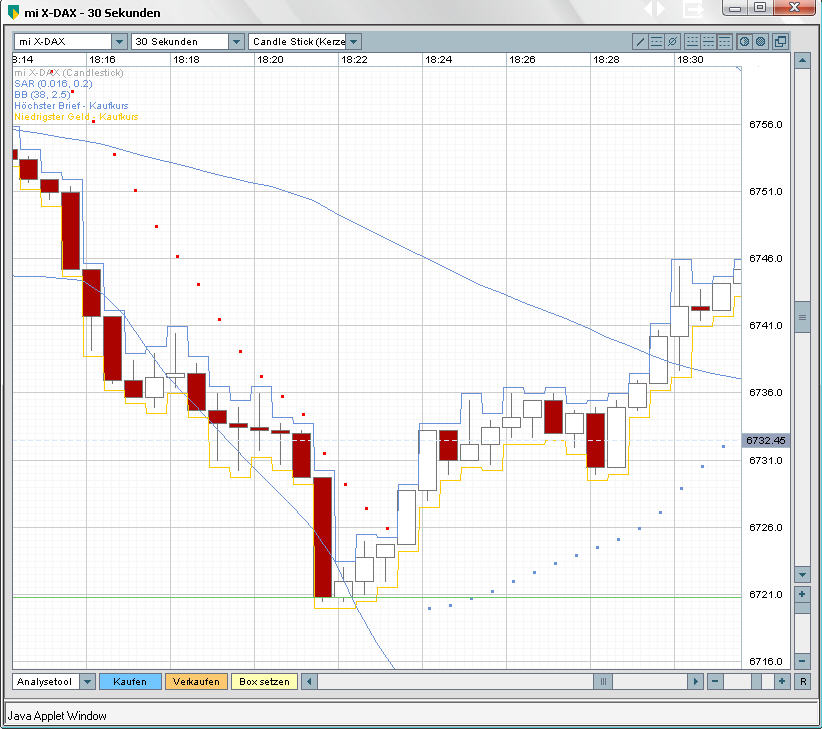Select the horizontal lines drawing tool
The image size is (822, 729).
[656, 41]
